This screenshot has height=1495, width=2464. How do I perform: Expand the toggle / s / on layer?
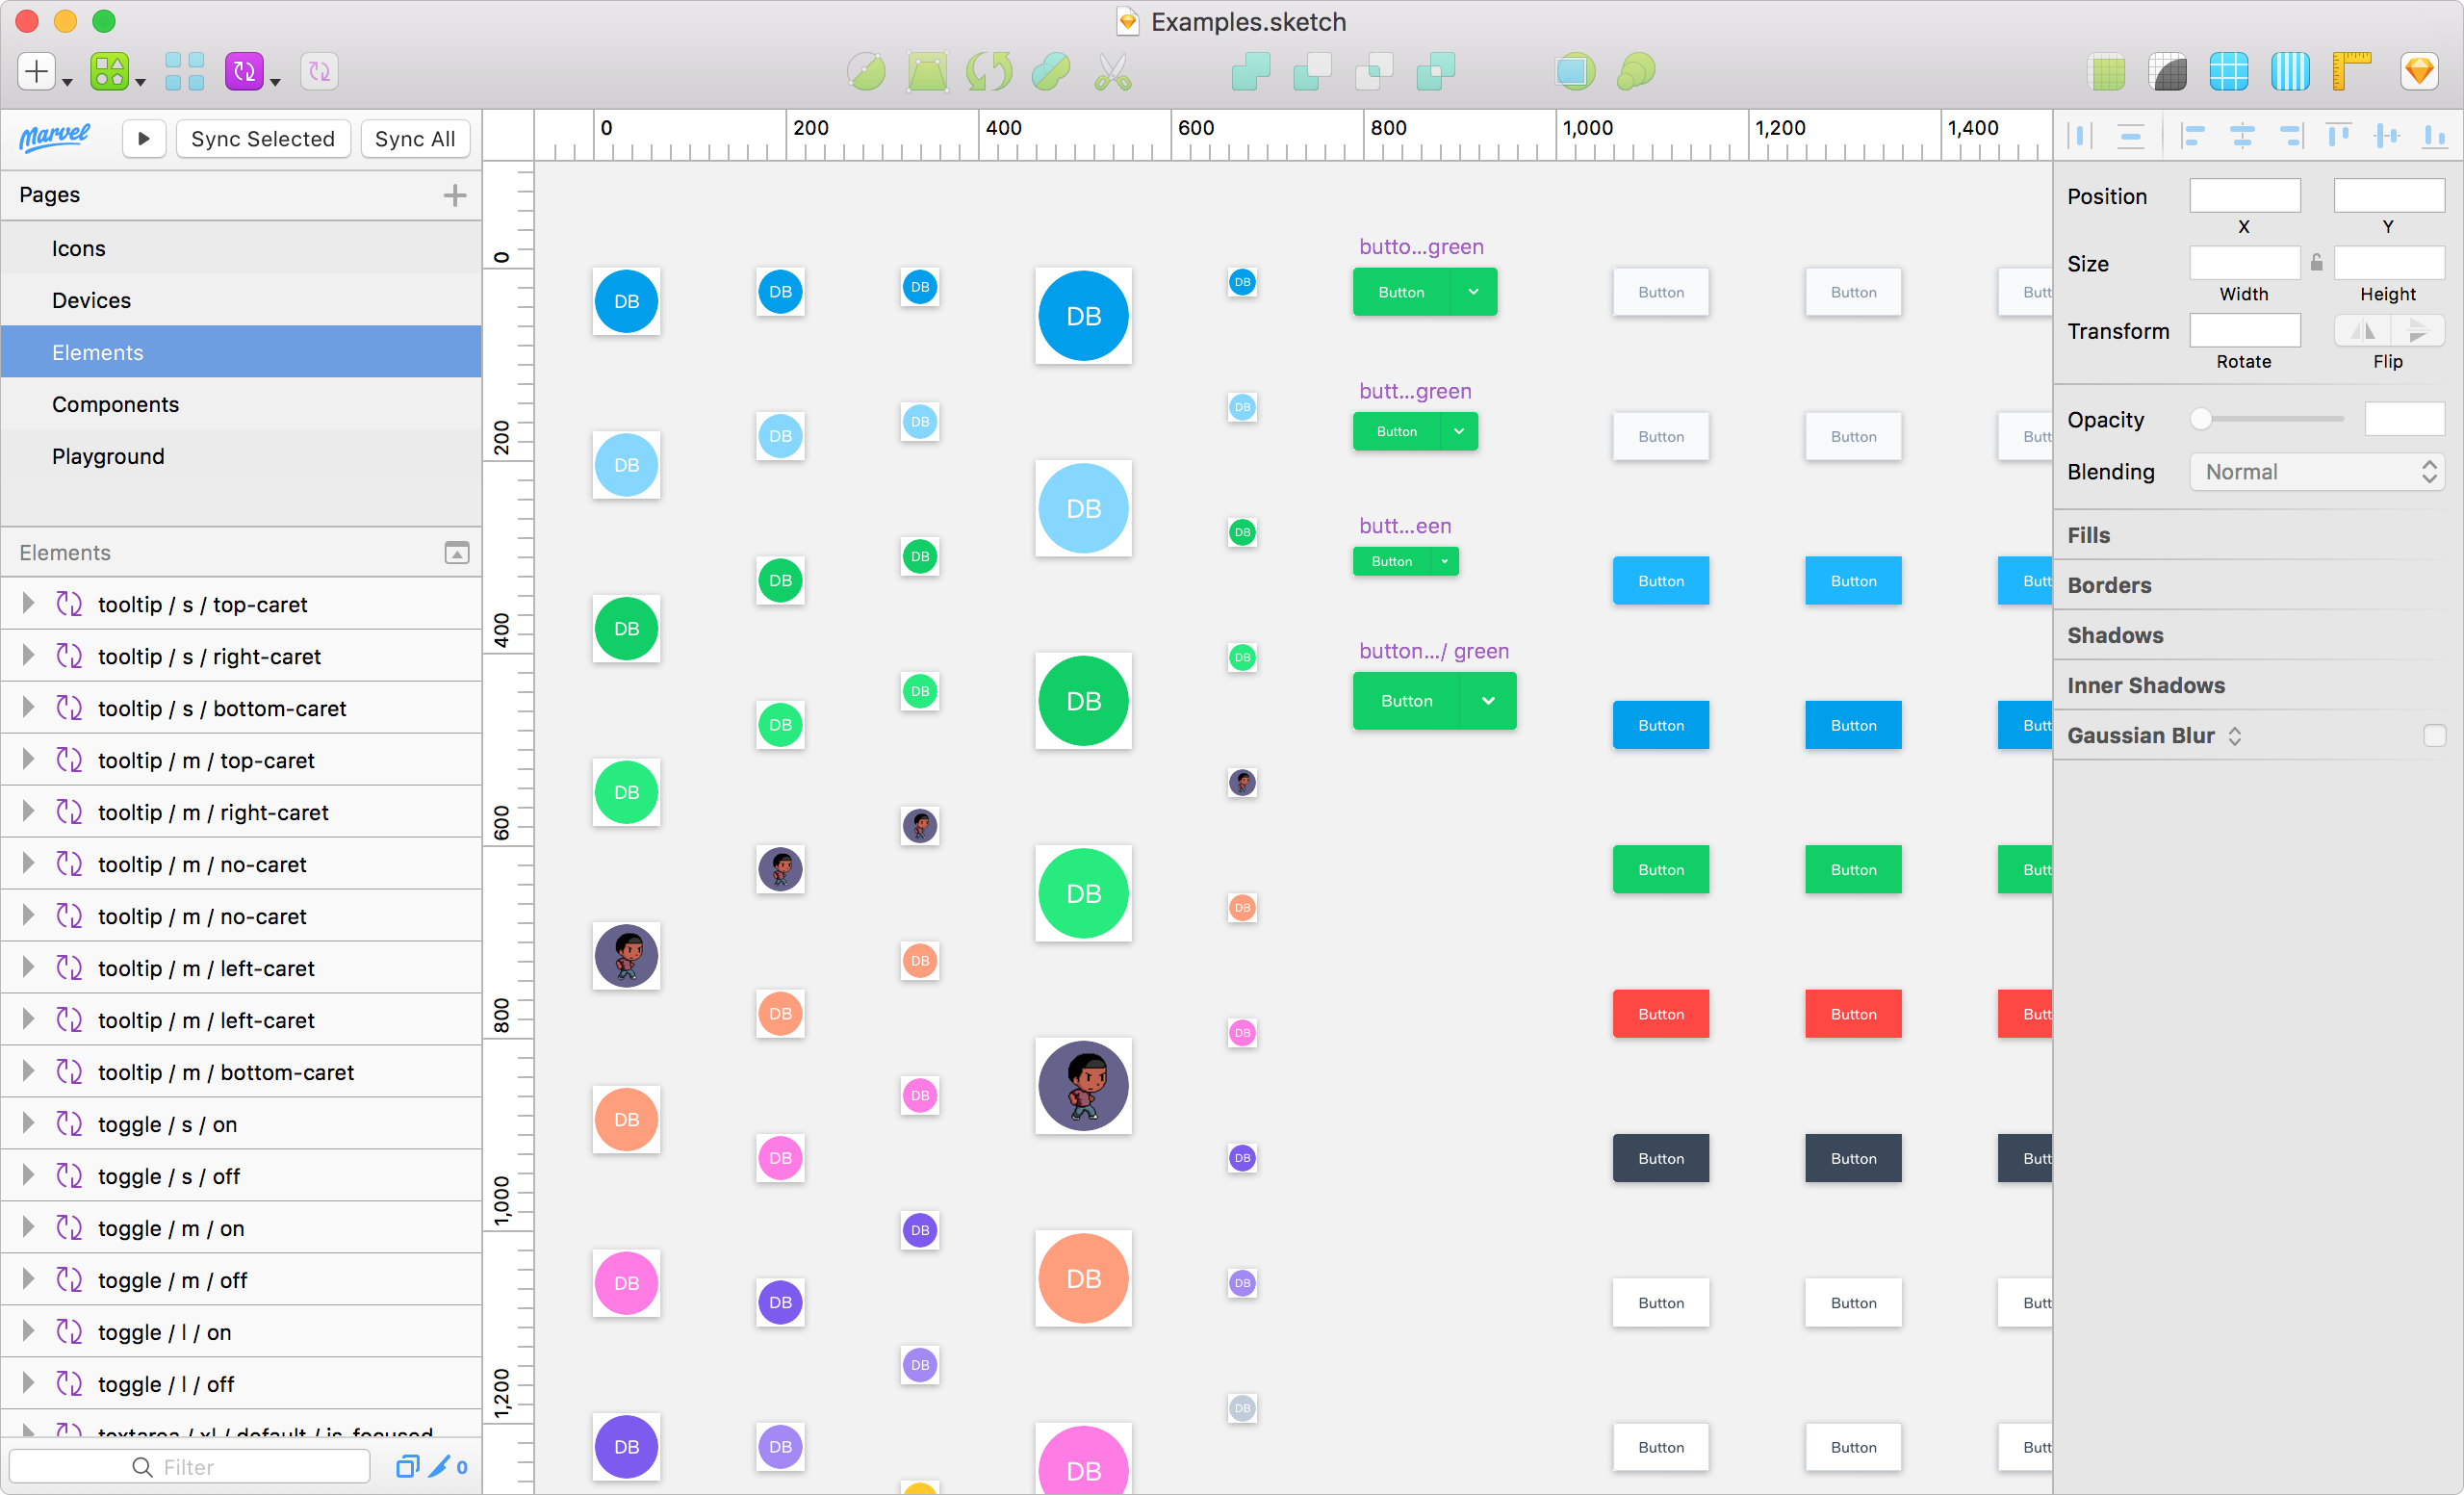pyautogui.click(x=28, y=1123)
